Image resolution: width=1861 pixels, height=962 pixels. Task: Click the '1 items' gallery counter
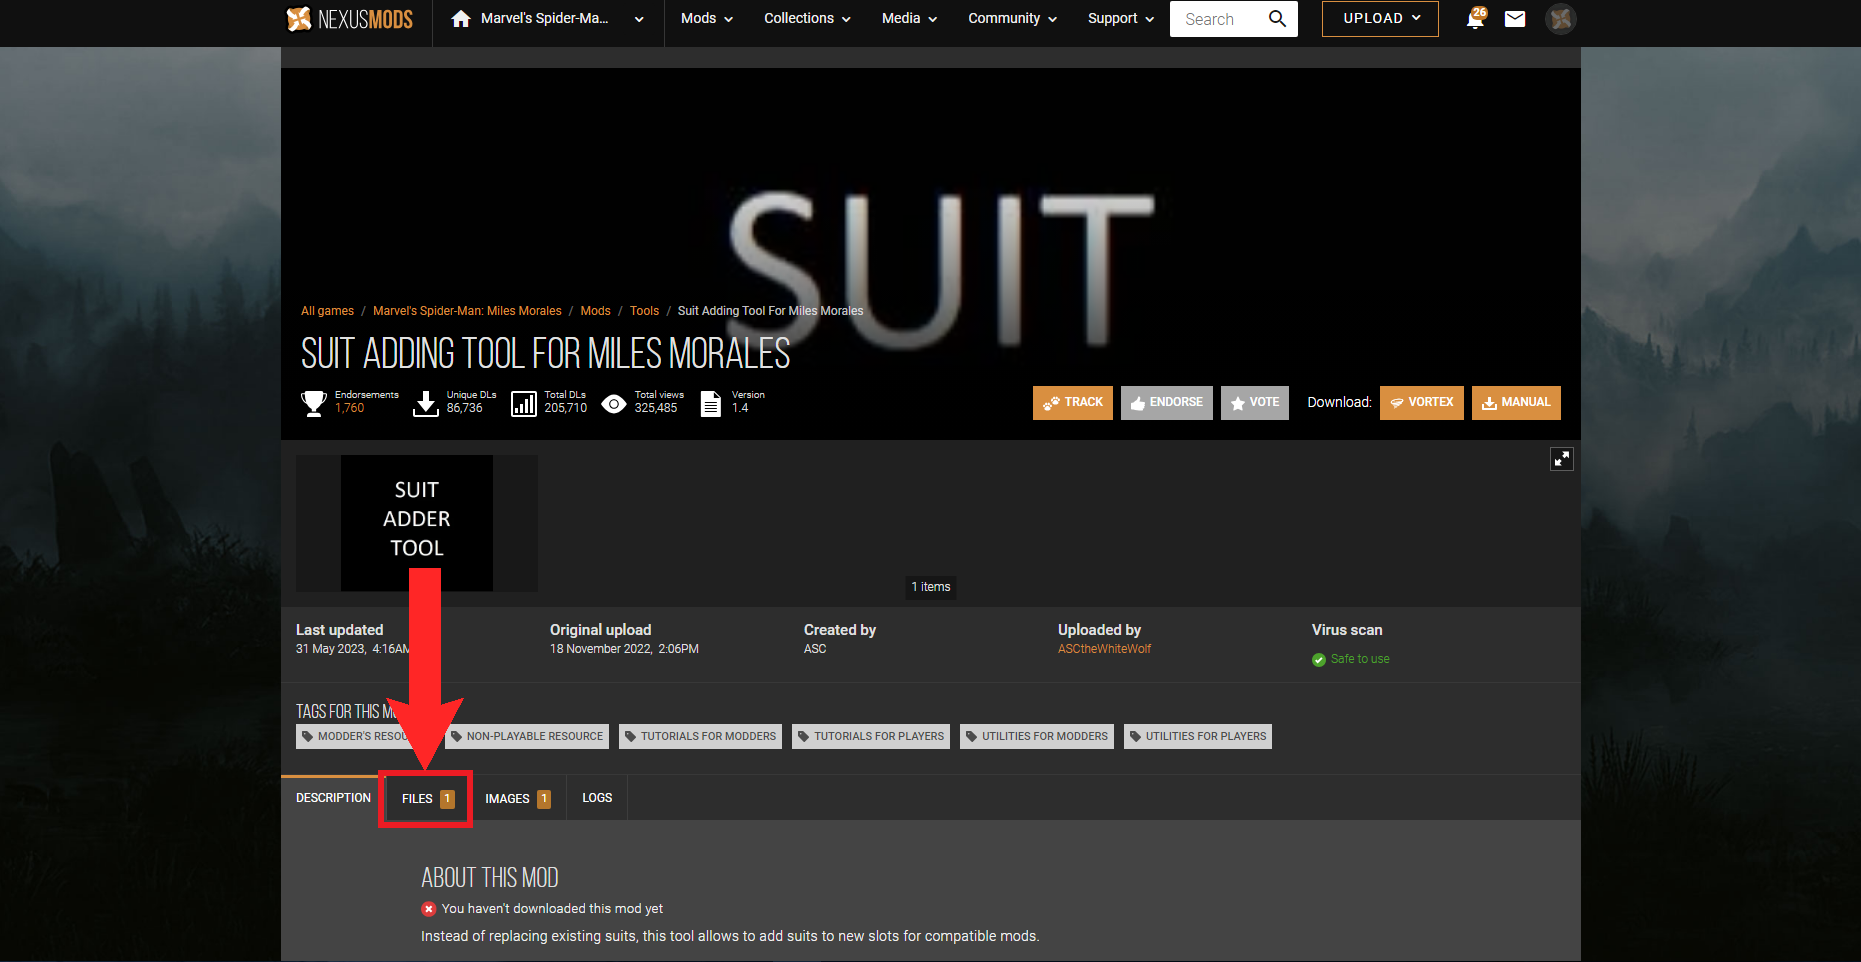(x=931, y=587)
